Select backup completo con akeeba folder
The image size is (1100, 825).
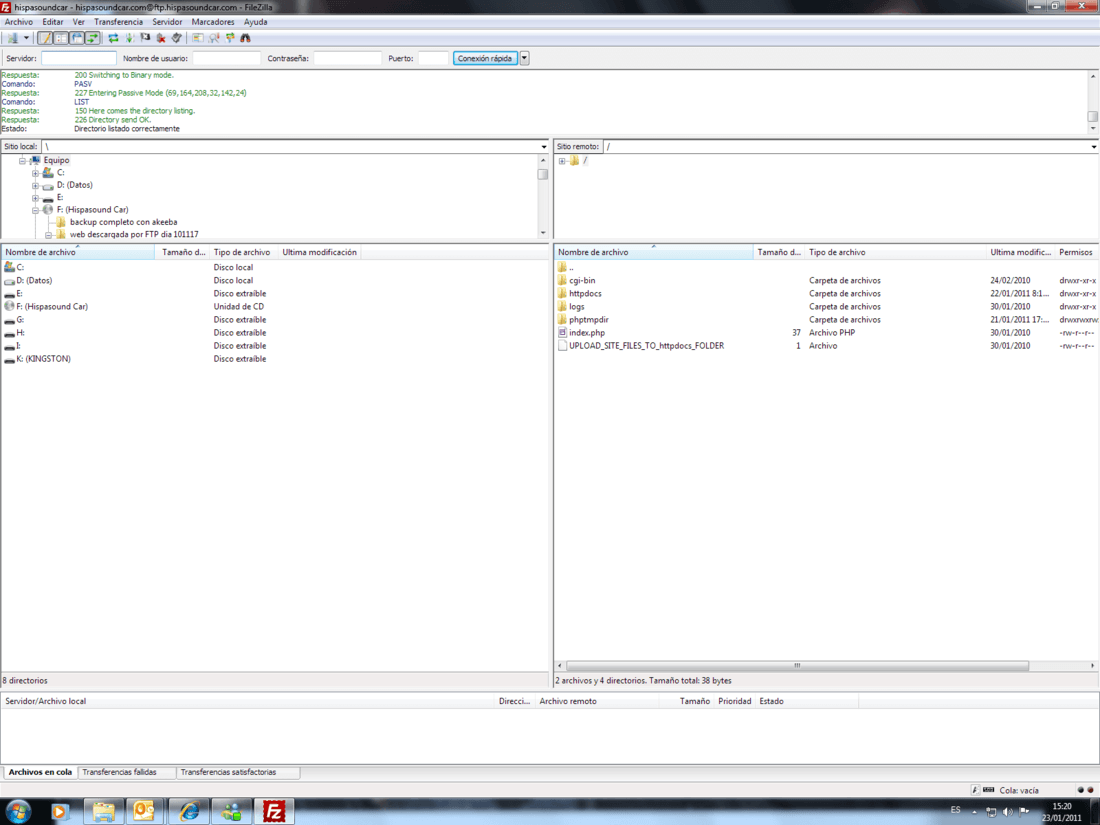coord(123,222)
